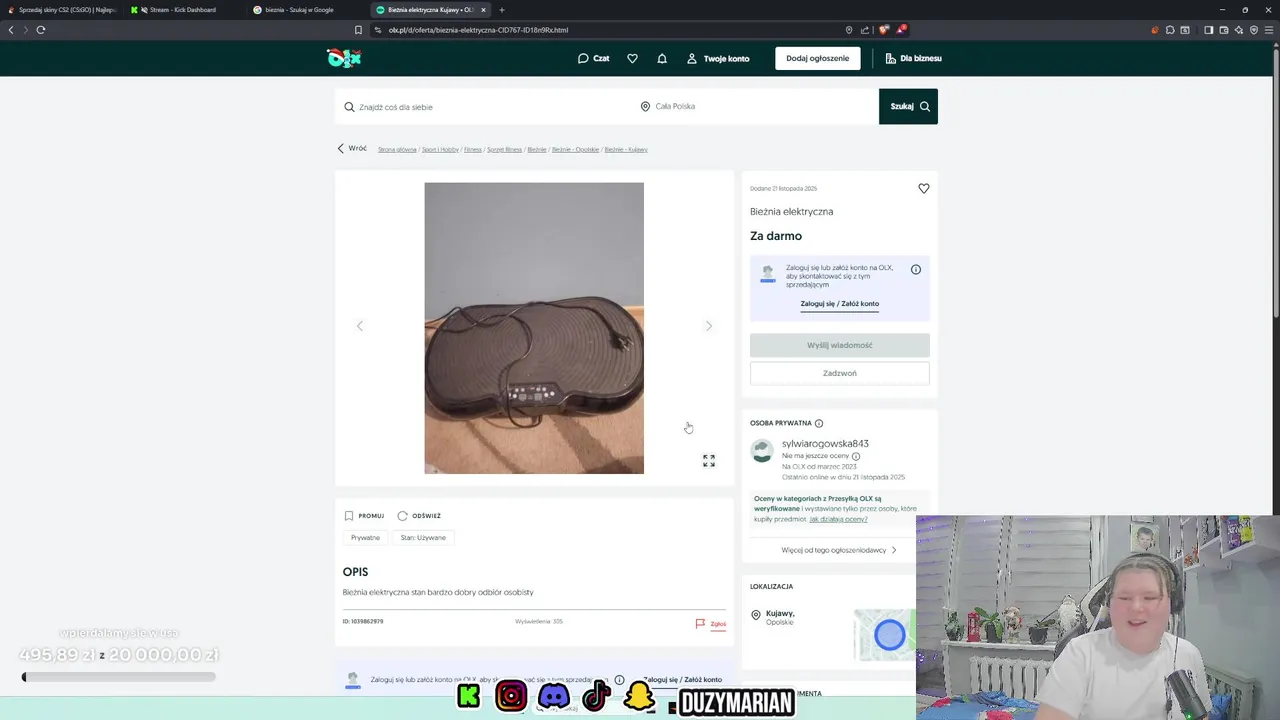This screenshot has width=1280, height=720.
Task: Switch to the Sprzedaj skiny CS2 tab
Action: tap(62, 10)
